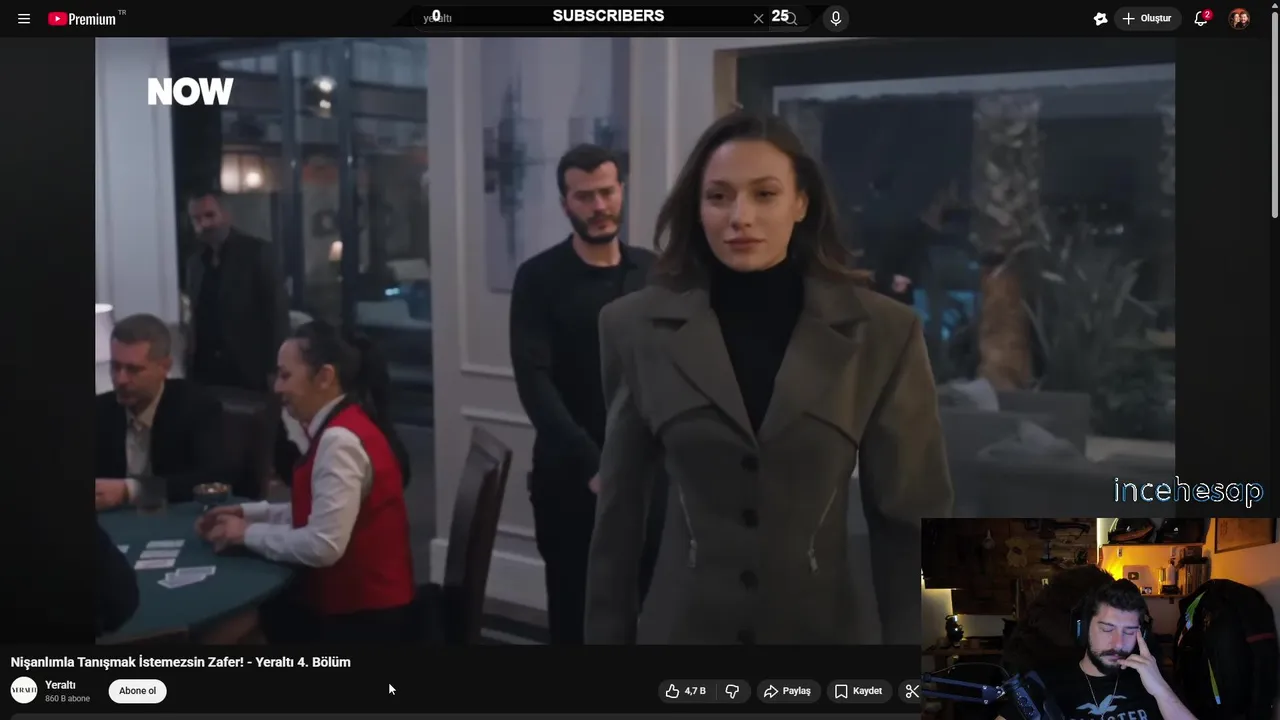Like the video showing 4,7 B
Screen dimensions: 1280x720
(686, 691)
